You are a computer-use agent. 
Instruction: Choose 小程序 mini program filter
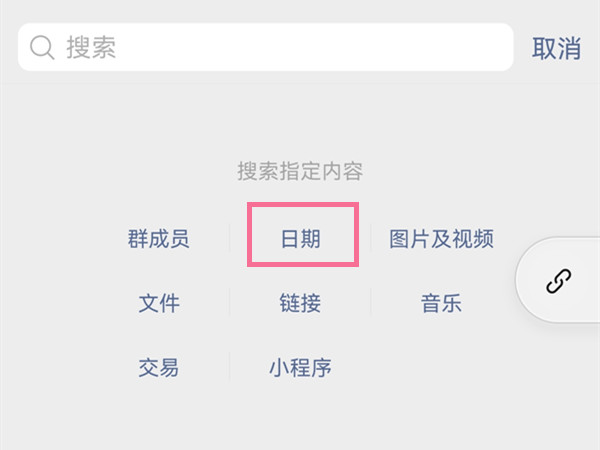(x=300, y=367)
